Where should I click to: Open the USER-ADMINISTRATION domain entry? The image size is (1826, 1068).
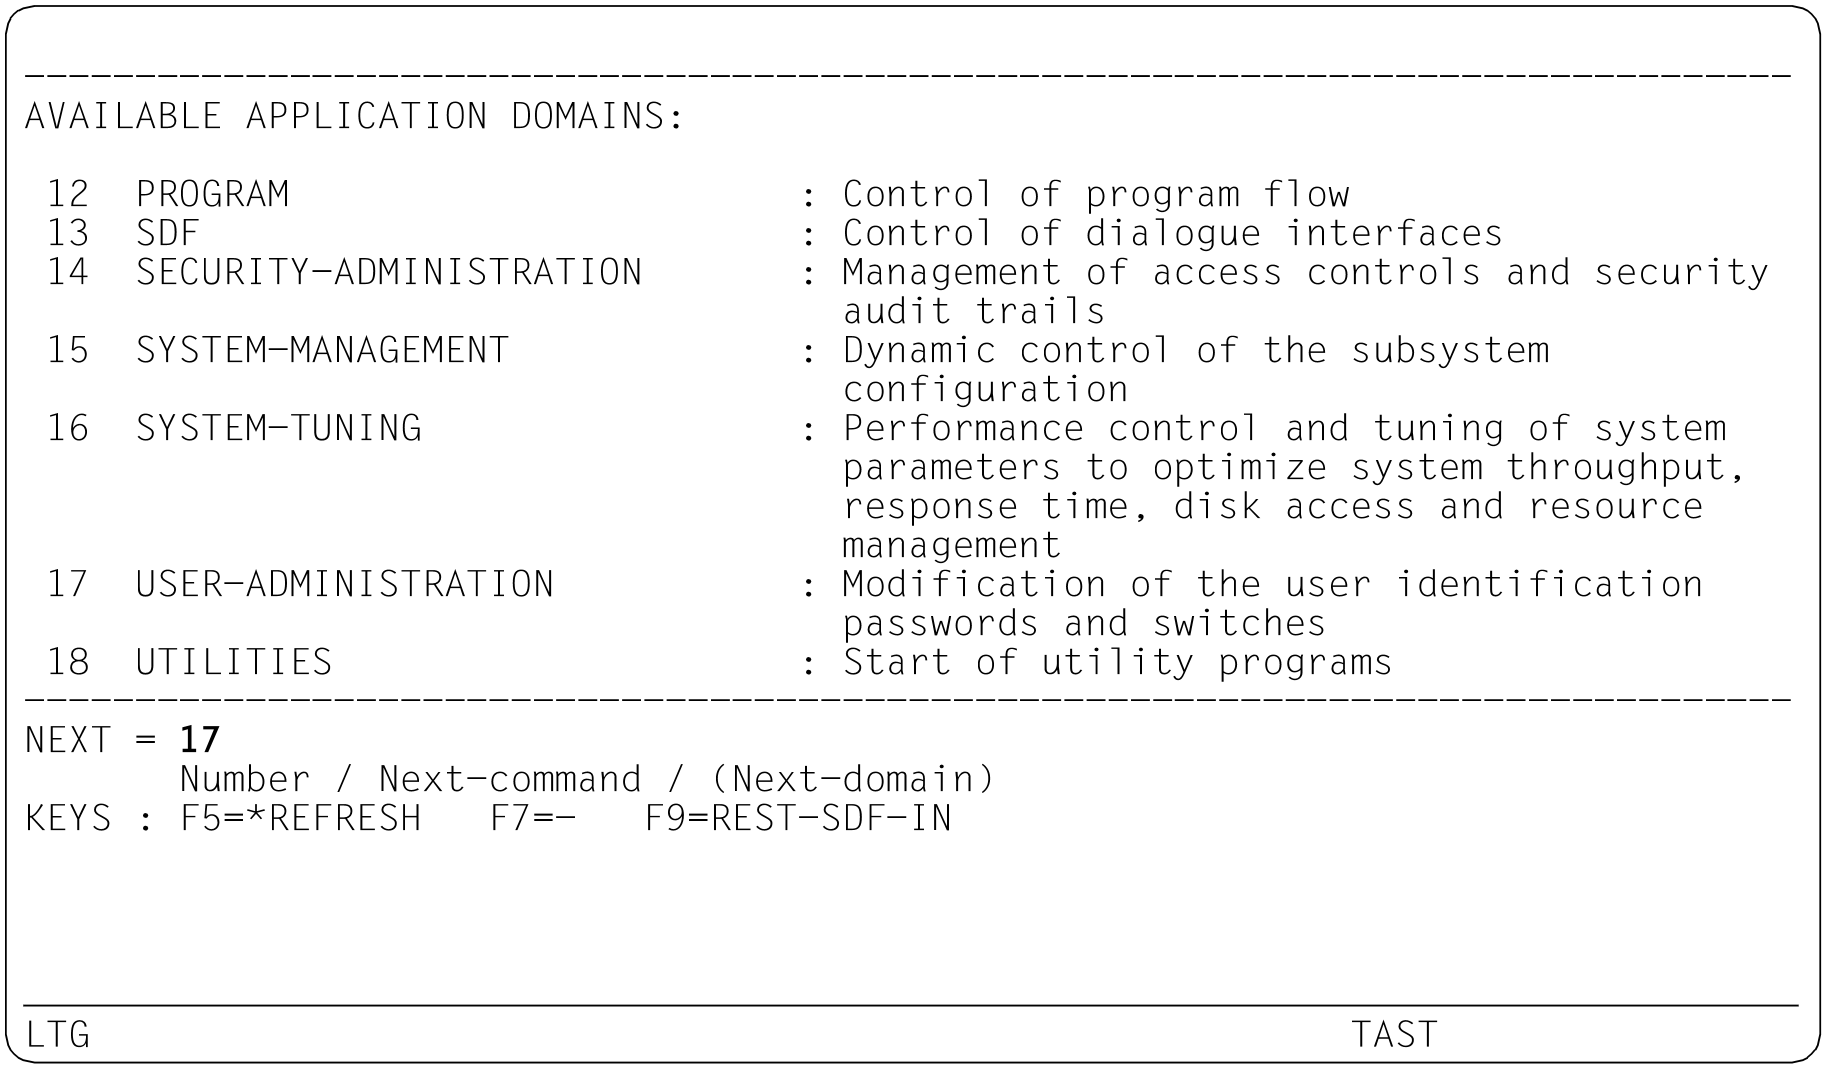point(344,584)
